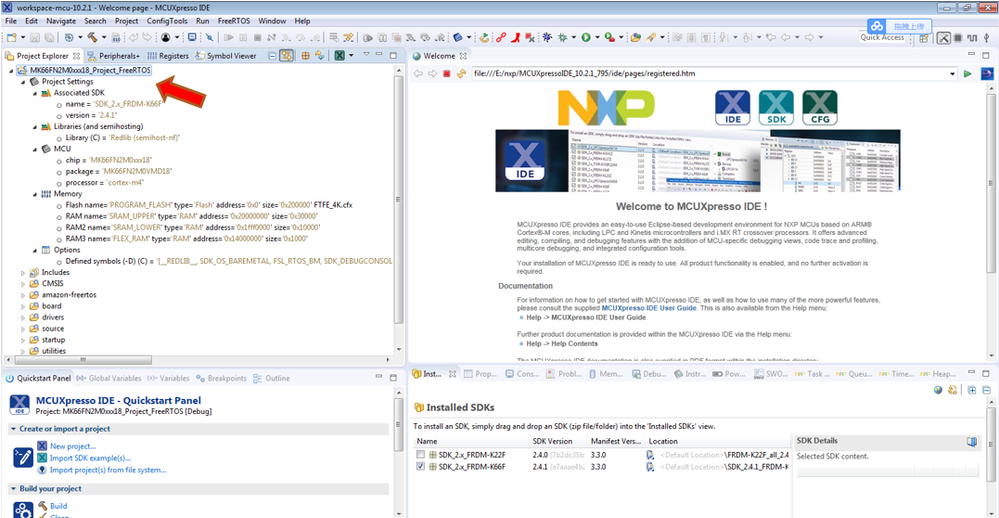The image size is (999, 518).
Task: Select the SDK_2.x_FRDM-K66F row name
Action: [472, 467]
